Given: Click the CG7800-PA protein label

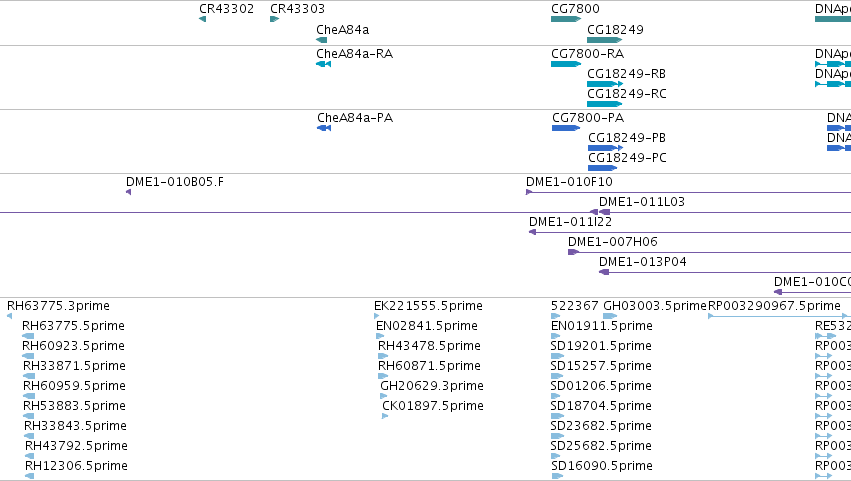Looking at the screenshot, I should click(x=588, y=118).
